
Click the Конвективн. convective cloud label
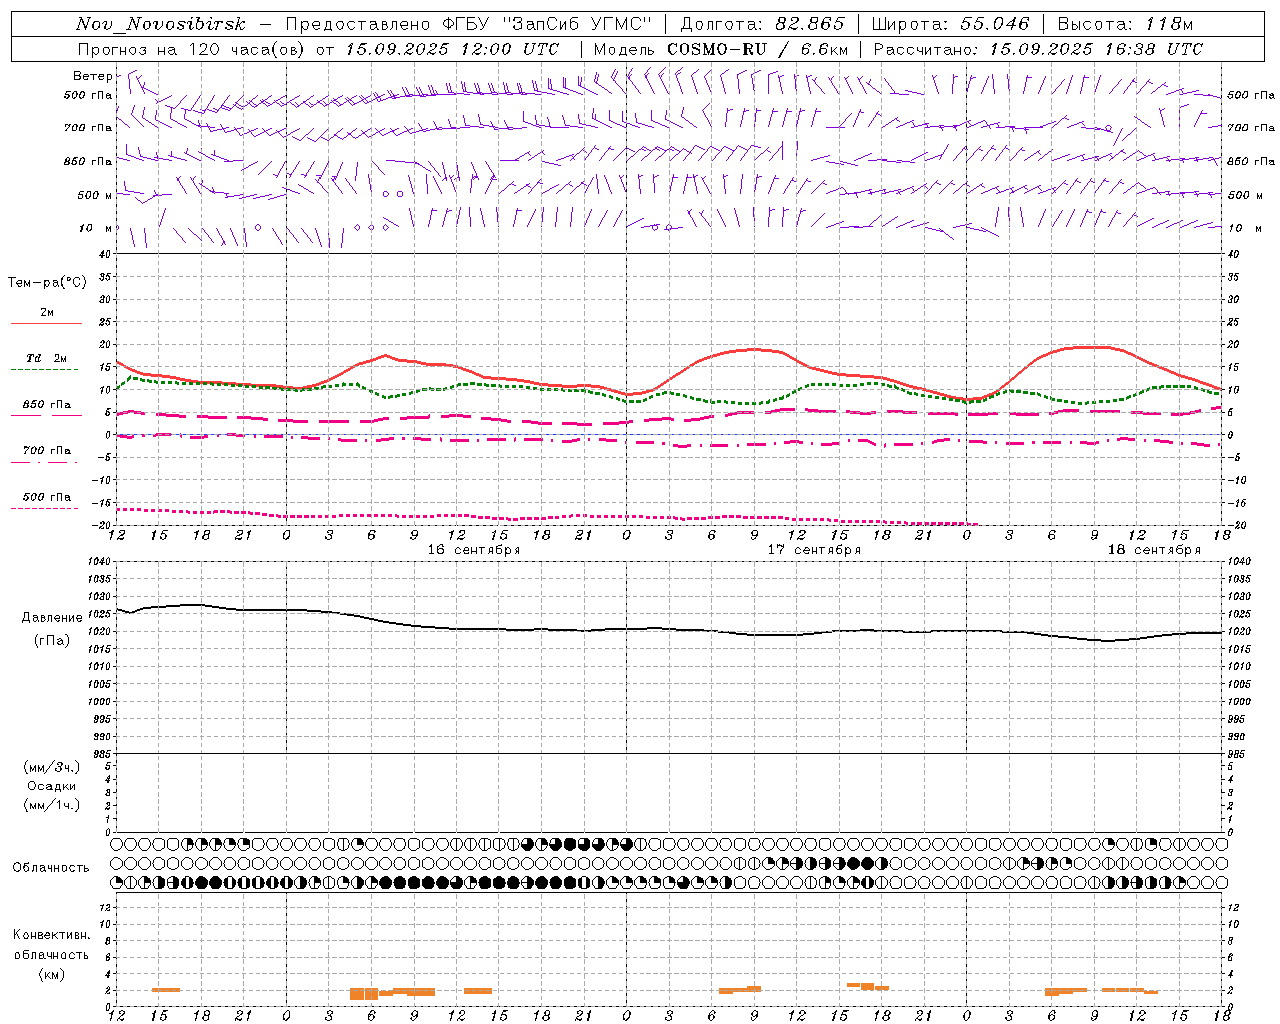52,935
